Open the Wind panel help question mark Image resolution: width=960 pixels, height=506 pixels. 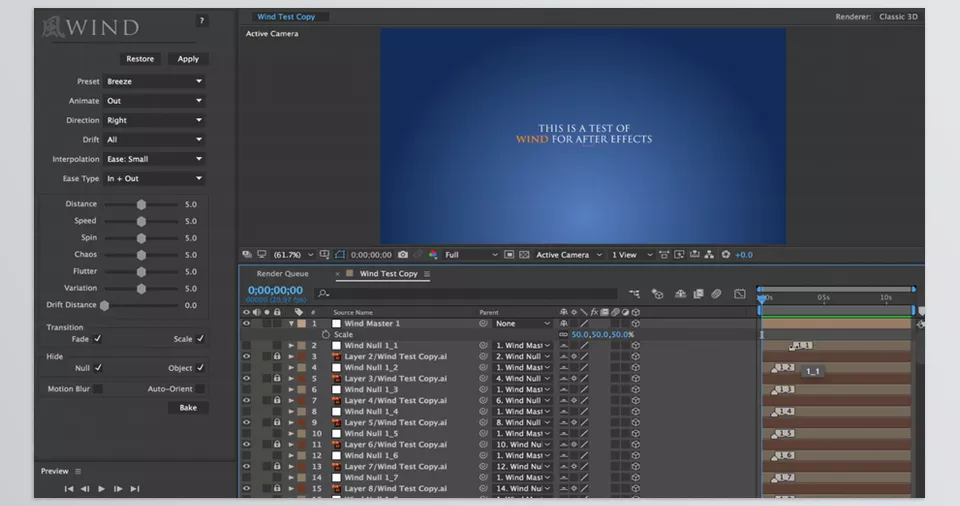(x=201, y=21)
